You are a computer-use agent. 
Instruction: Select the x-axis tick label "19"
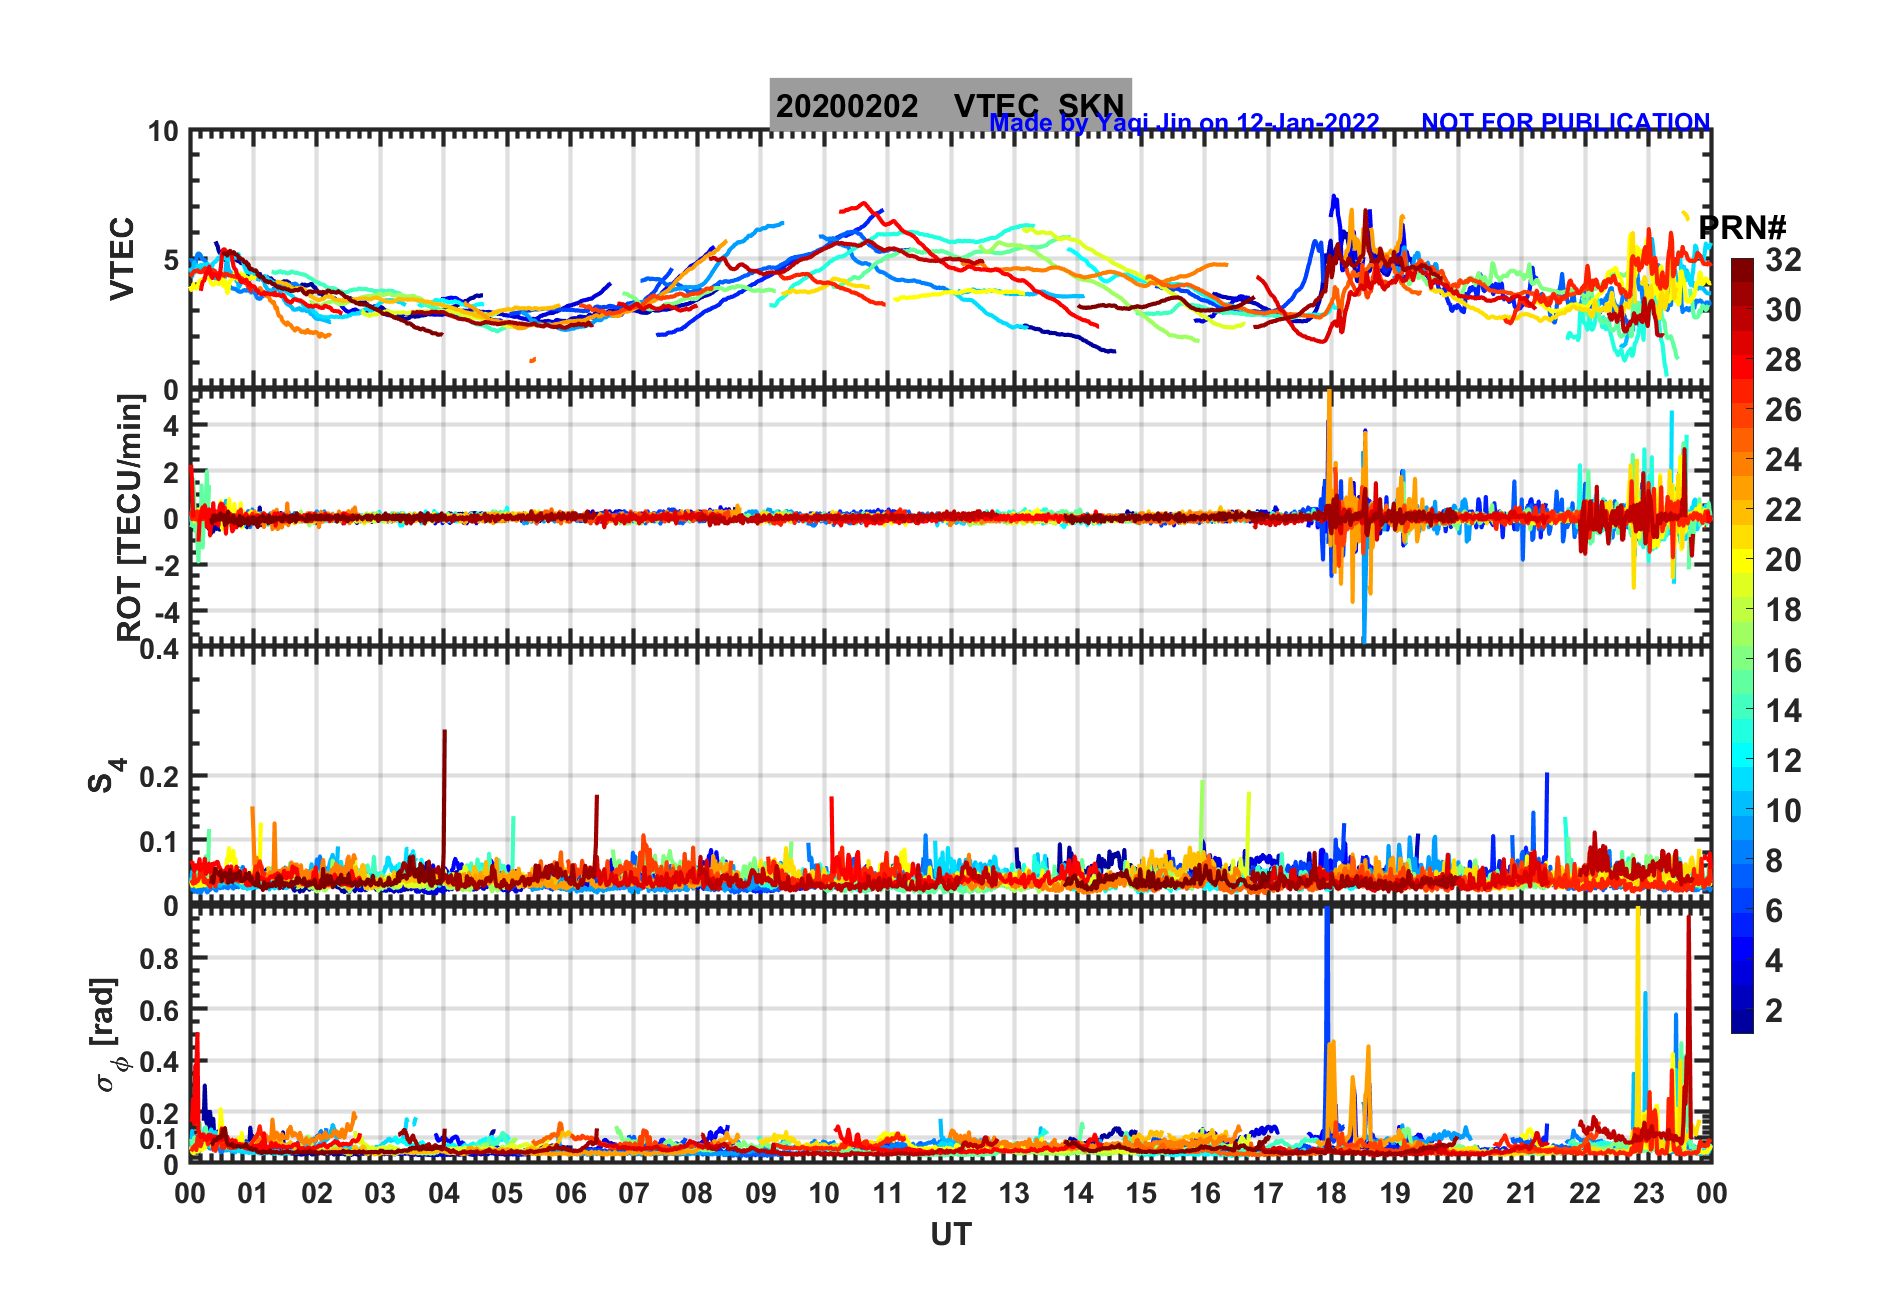[x=1395, y=1193]
